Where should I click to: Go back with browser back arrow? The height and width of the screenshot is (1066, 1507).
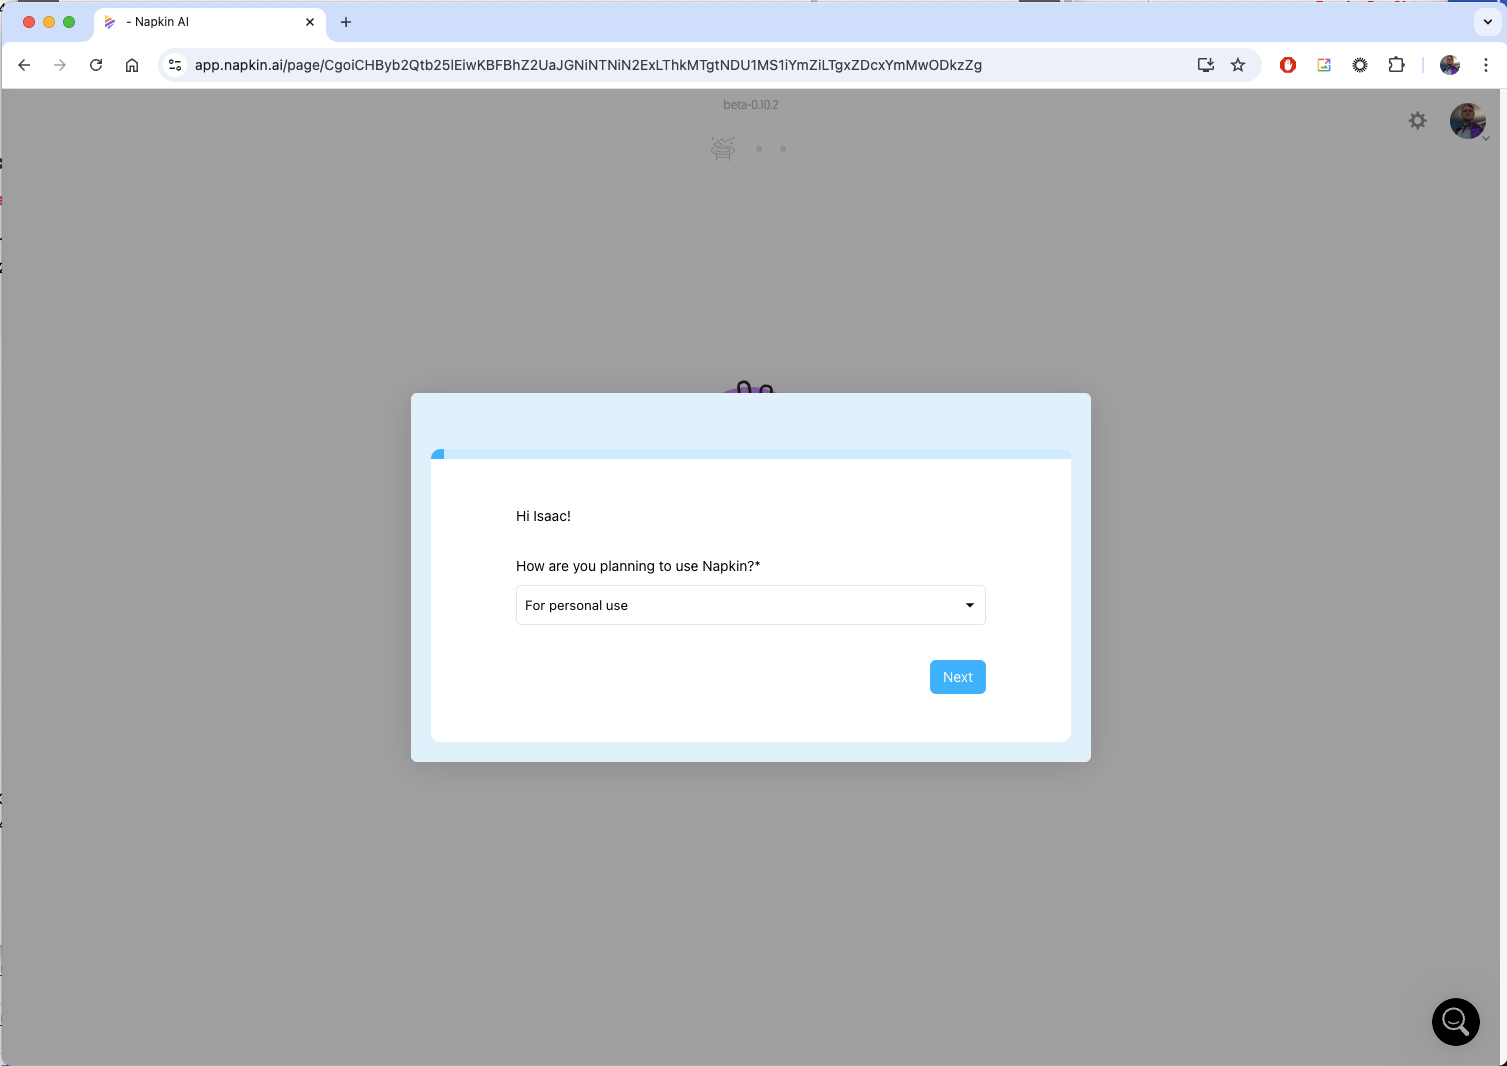(24, 65)
